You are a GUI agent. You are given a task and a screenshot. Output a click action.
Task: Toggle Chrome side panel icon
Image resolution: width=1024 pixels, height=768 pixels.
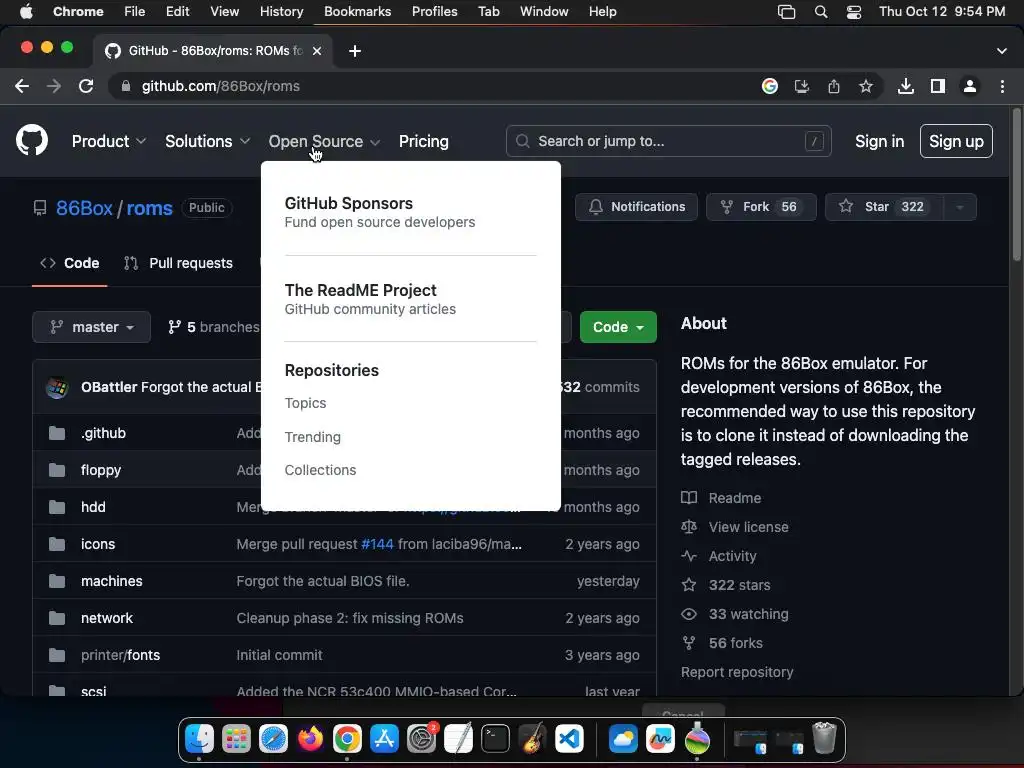point(938,86)
